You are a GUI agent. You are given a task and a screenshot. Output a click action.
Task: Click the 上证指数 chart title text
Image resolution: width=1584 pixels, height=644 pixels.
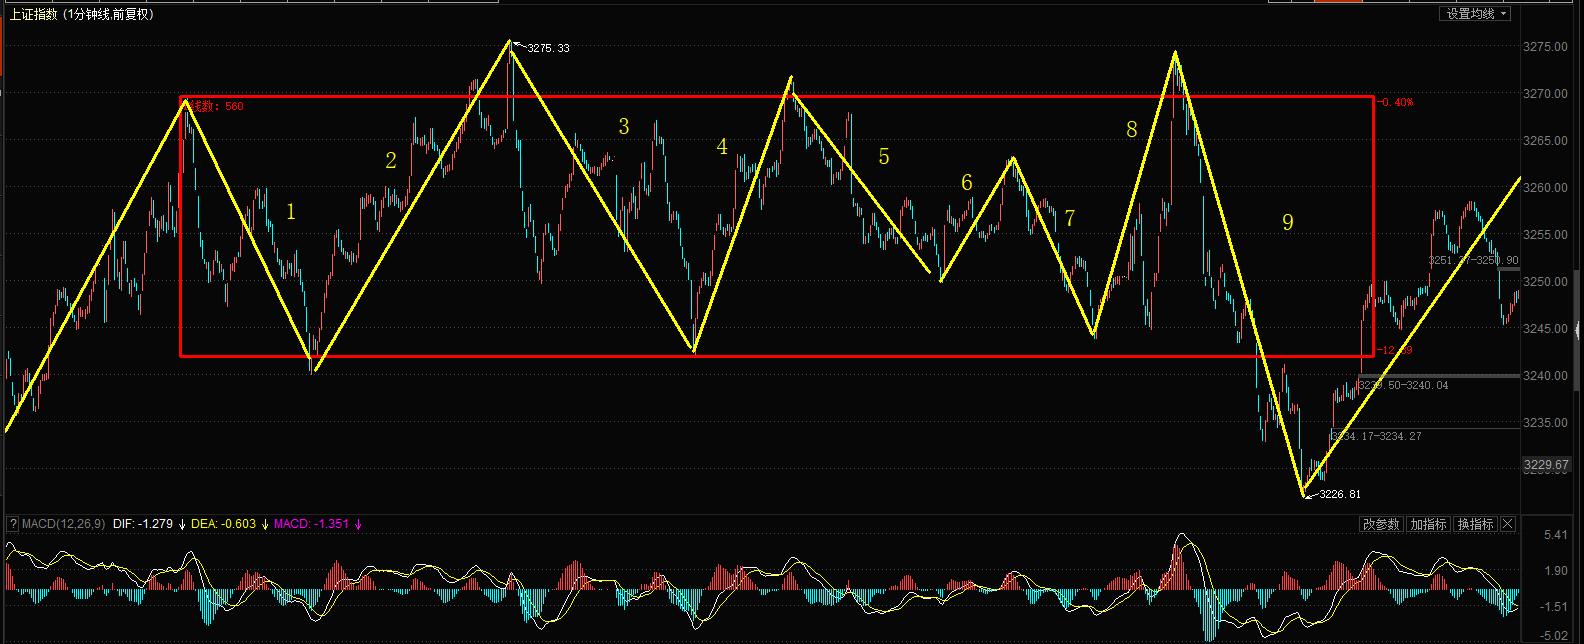[35, 14]
